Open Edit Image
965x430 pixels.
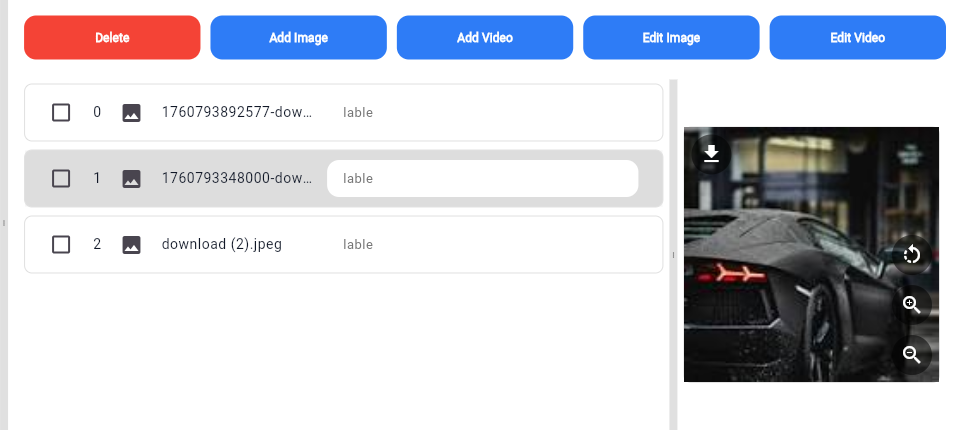tap(671, 38)
